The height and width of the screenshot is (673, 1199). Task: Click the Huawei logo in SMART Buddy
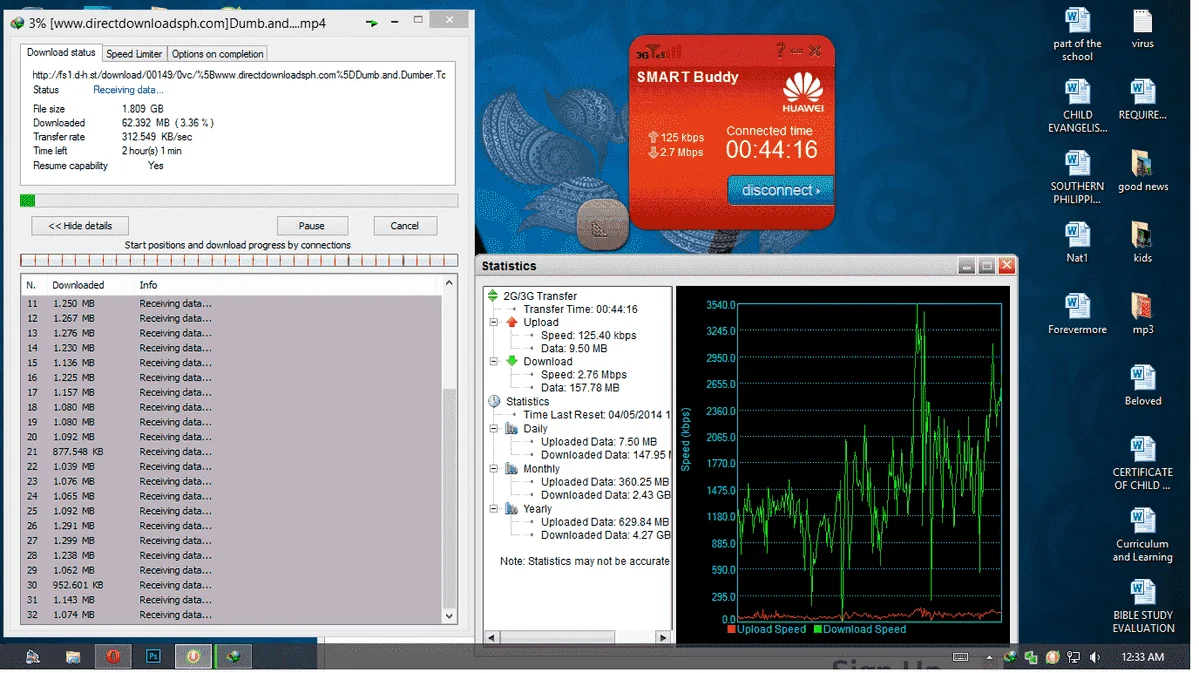coord(803,92)
